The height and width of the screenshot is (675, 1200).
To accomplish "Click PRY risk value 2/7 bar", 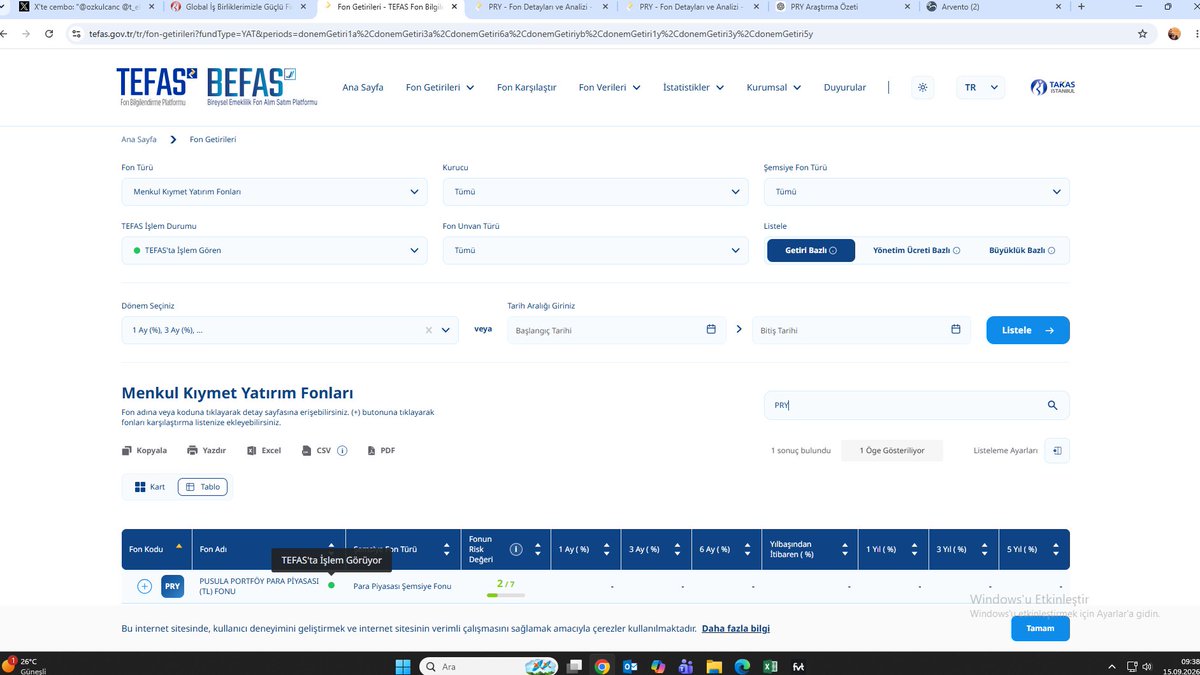I will point(506,588).
